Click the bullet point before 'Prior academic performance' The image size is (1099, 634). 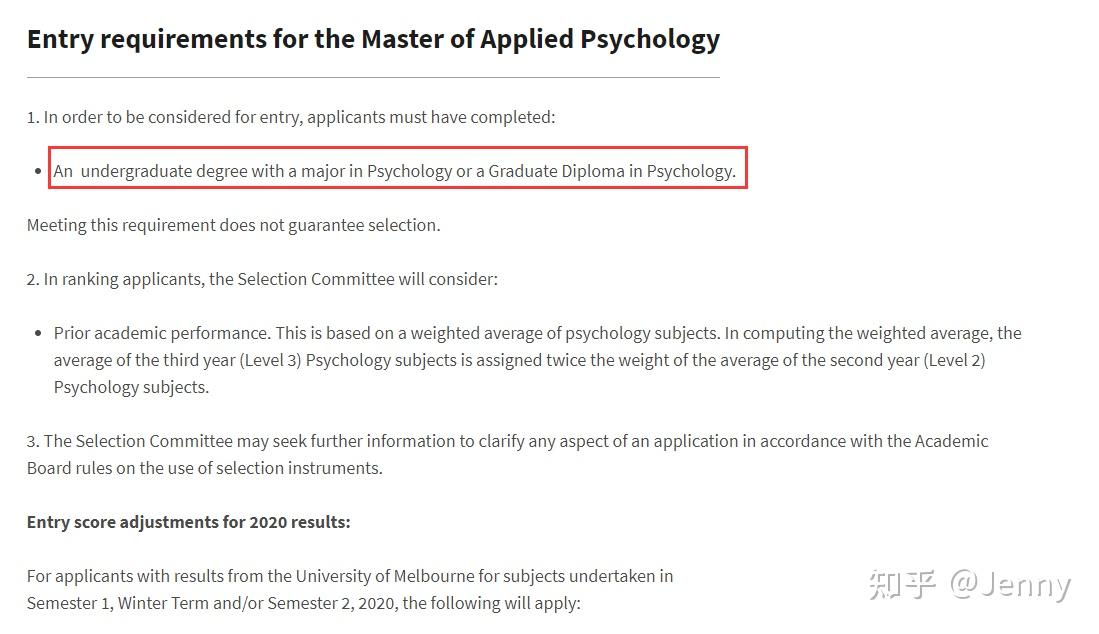pos(38,333)
